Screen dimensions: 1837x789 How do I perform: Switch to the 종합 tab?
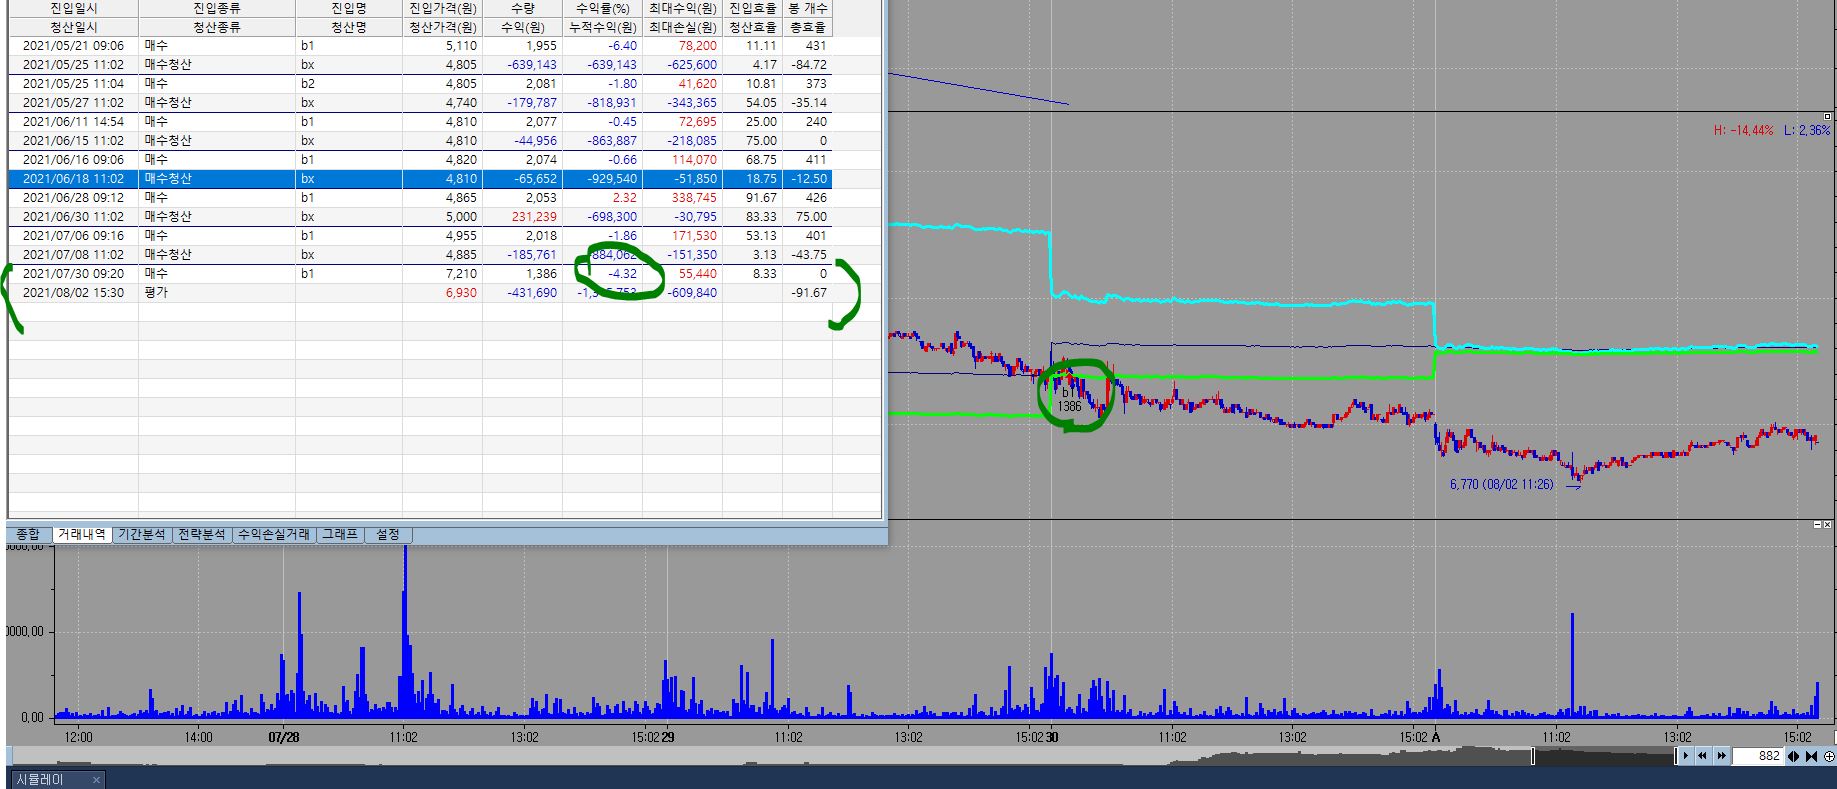[x=28, y=535]
